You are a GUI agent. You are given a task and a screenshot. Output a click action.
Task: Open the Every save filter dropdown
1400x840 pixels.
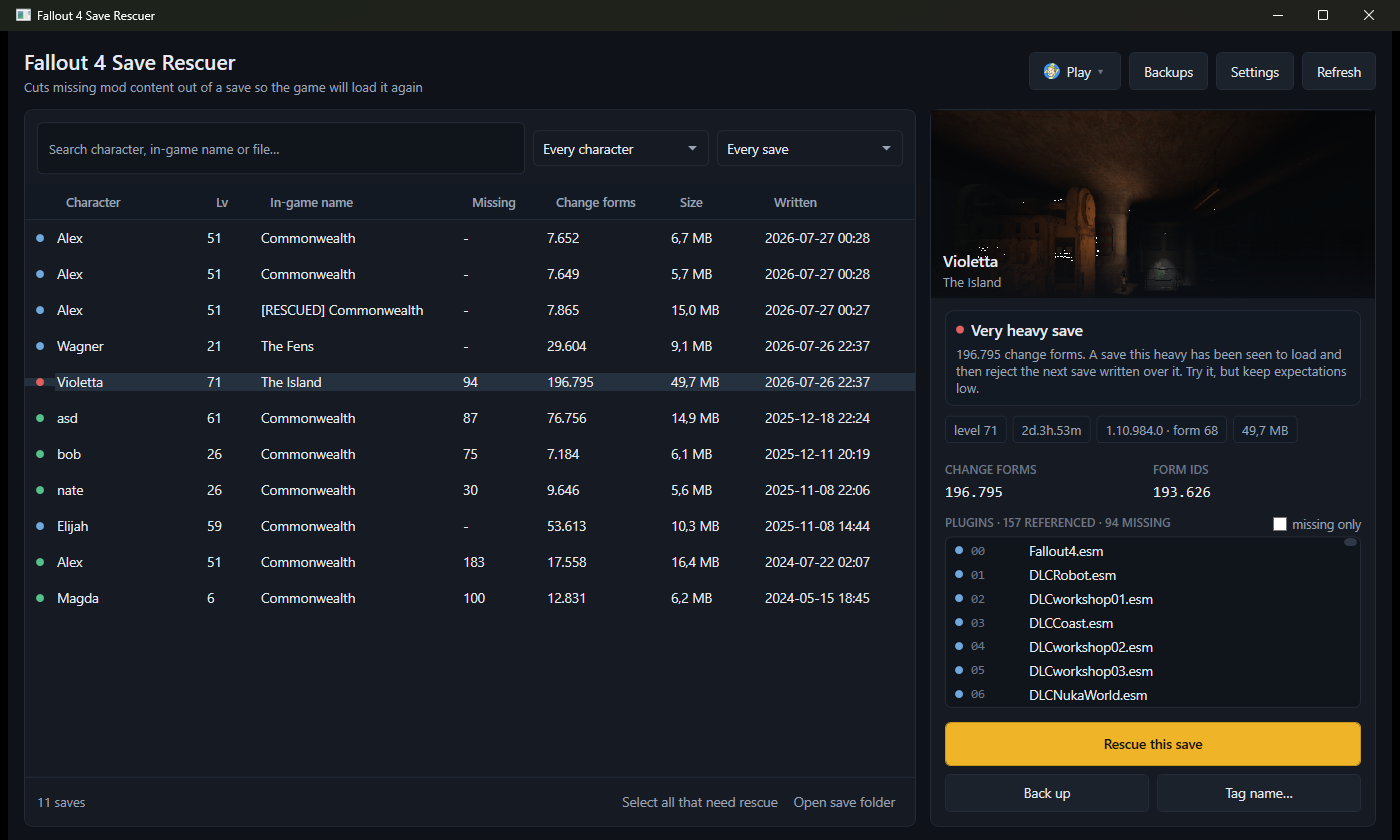(810, 149)
